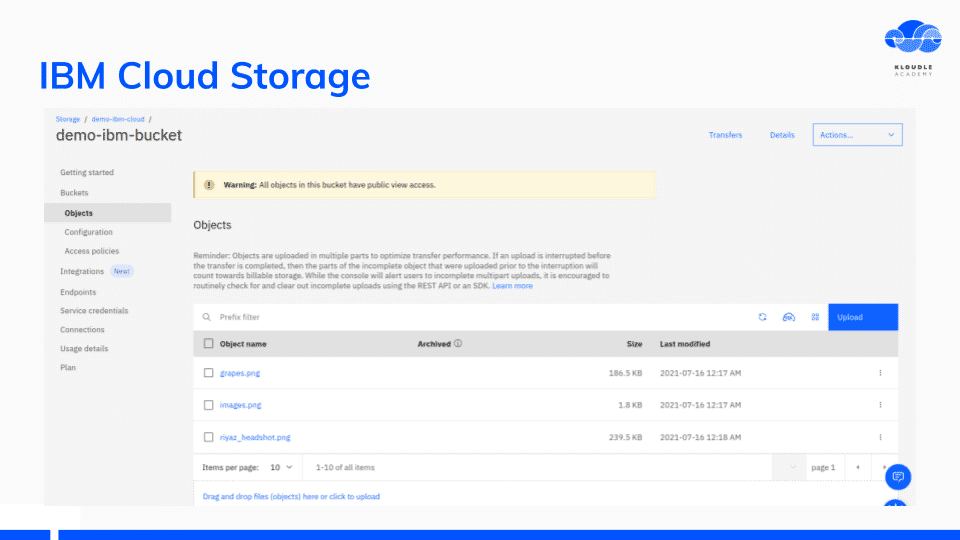Click the warning exclamation icon
Viewport: 960px width, 540px height.
209,185
